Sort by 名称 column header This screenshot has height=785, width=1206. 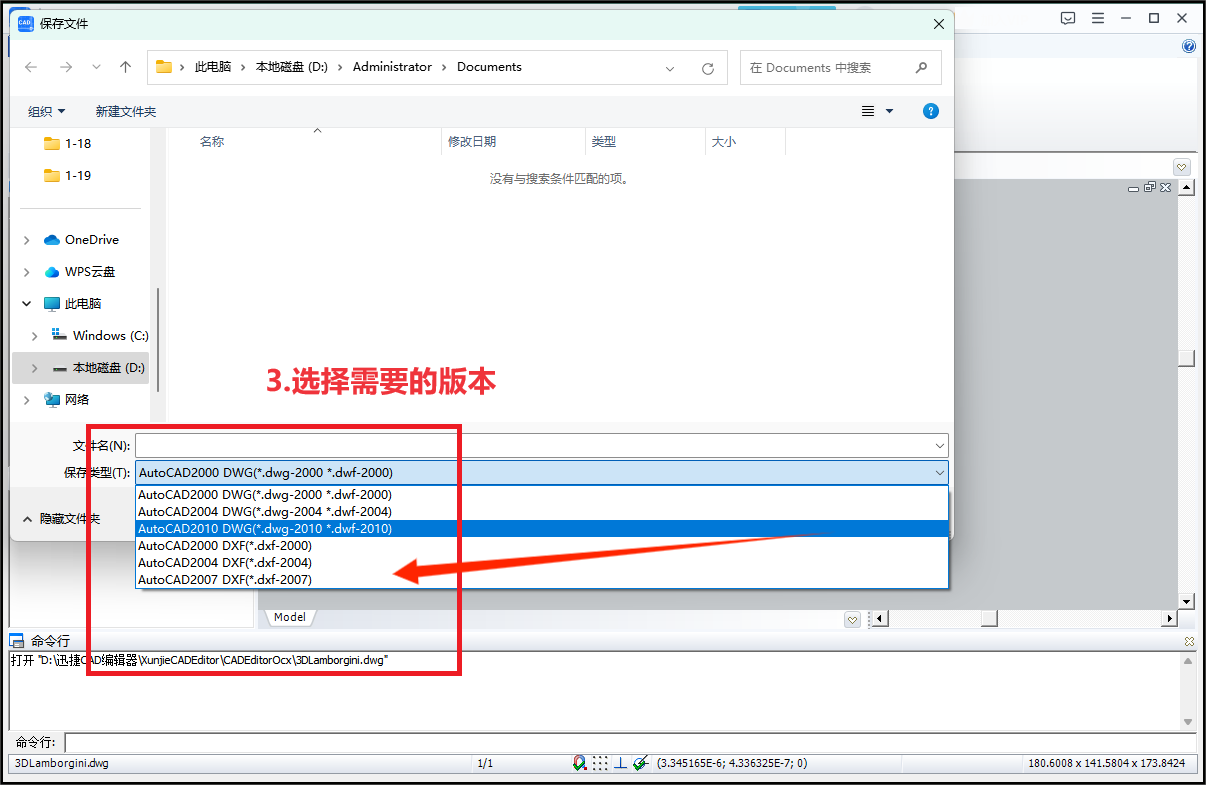point(211,142)
